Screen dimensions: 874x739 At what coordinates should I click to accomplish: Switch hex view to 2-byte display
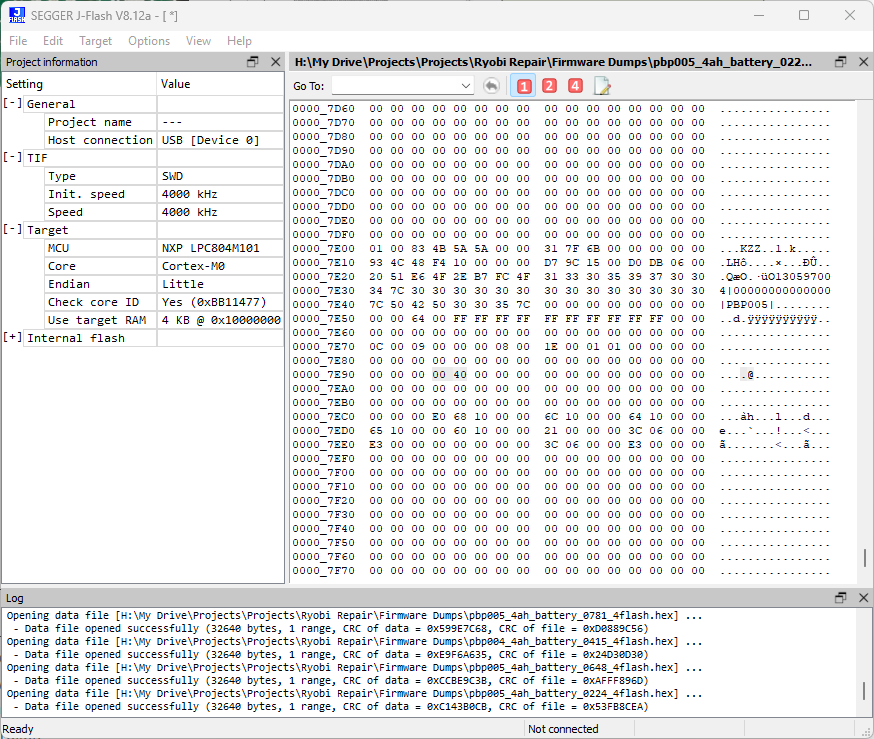click(x=549, y=86)
